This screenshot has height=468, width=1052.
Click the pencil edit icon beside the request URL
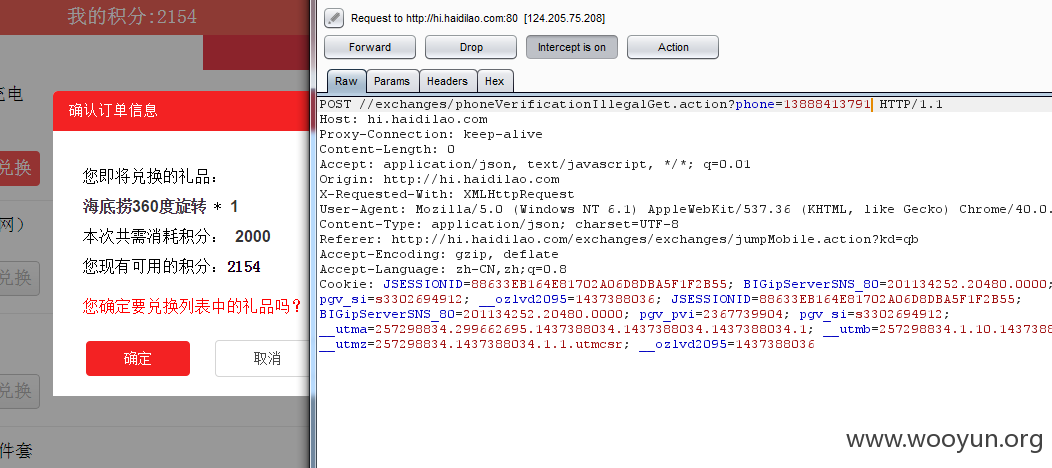(334, 18)
